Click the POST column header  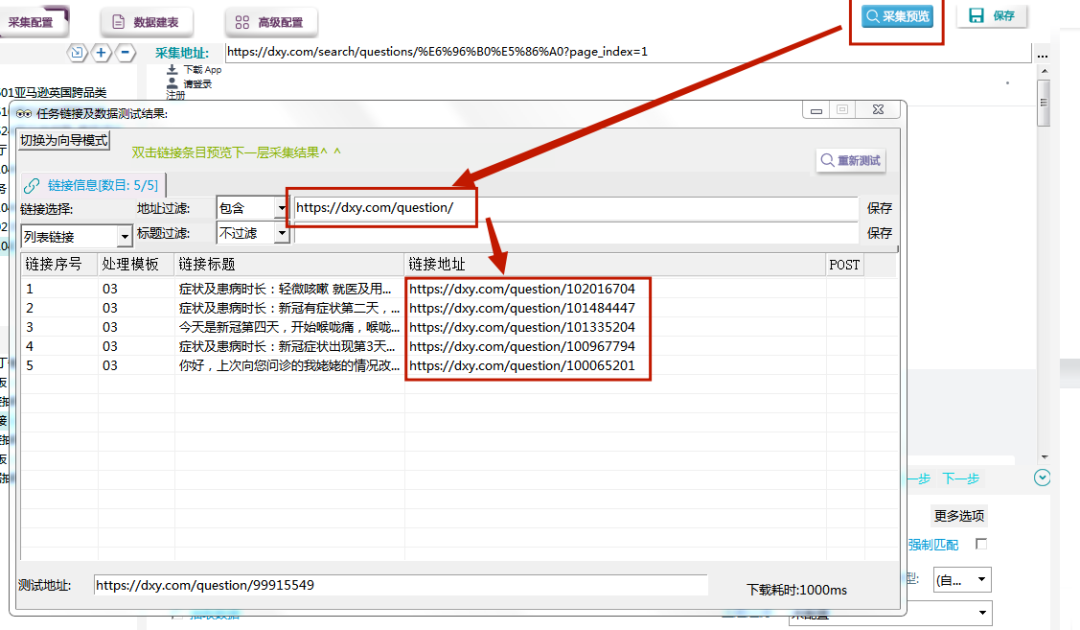click(844, 264)
